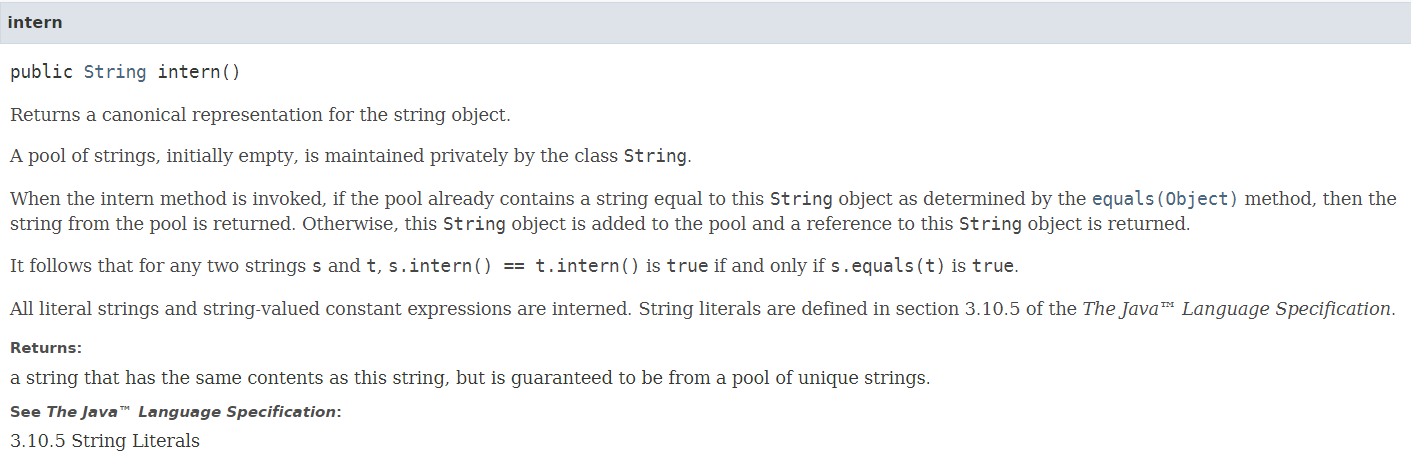Click the "3.10.5 String Literals" reference
The width and height of the screenshot is (1411, 468).
pyautogui.click(x=105, y=441)
